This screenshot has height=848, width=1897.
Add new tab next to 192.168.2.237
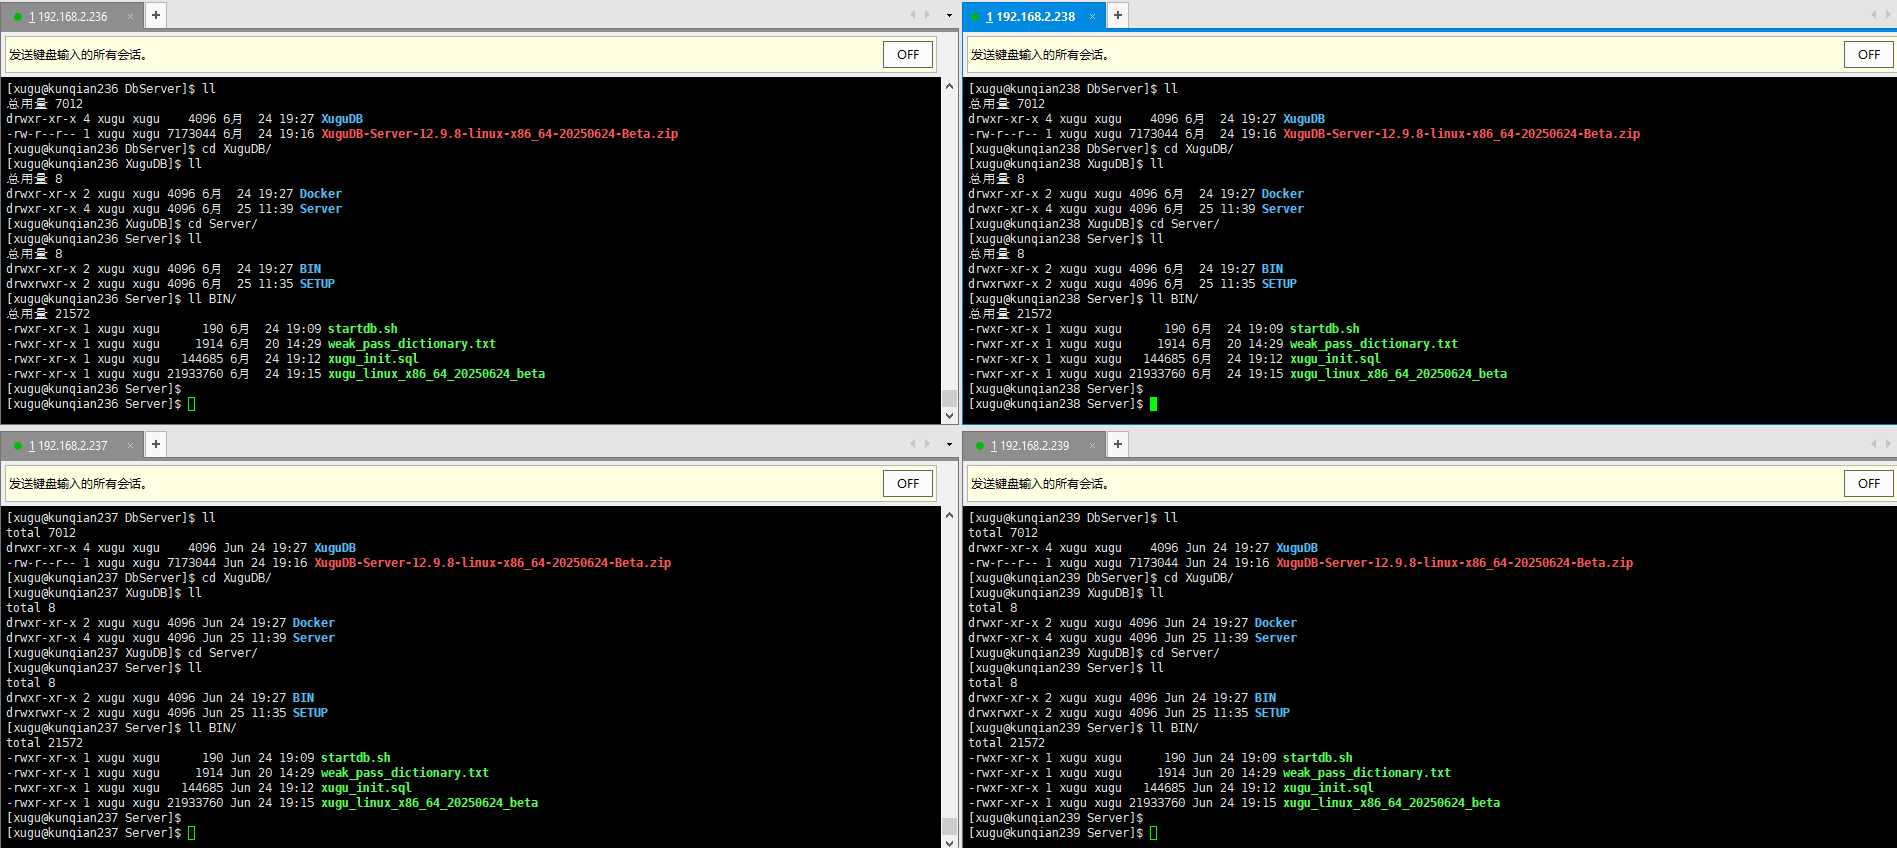[155, 445]
